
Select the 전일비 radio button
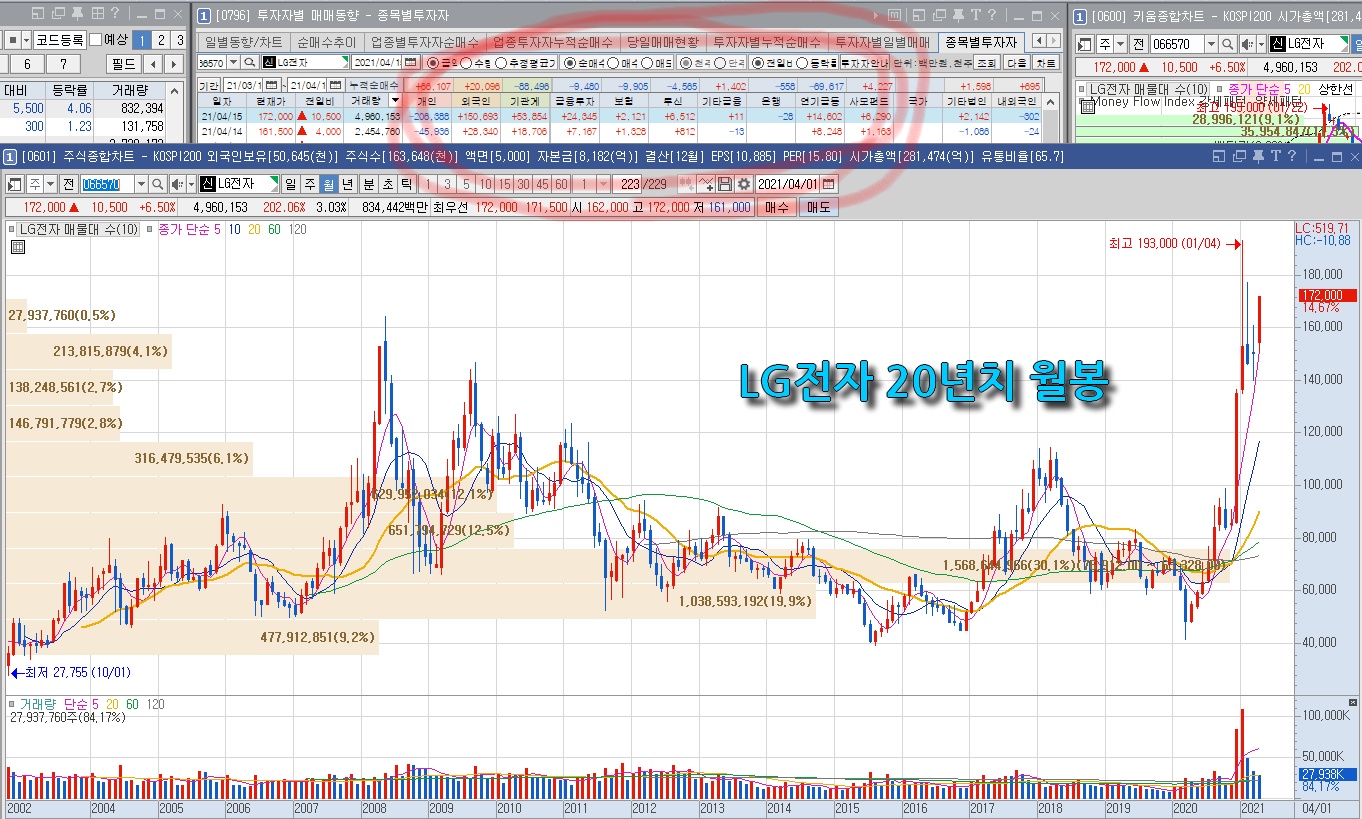coord(758,62)
